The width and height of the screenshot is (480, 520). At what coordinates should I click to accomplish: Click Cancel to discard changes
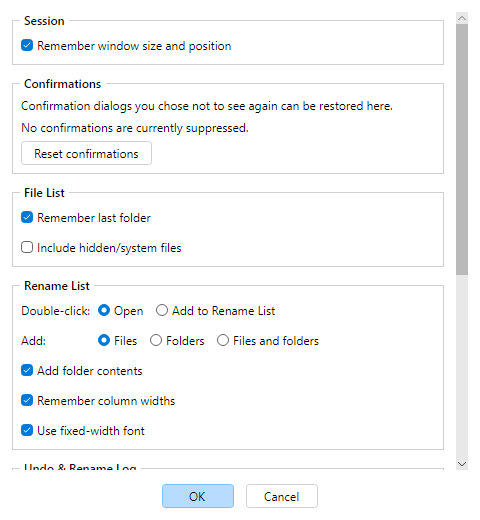coord(282,496)
